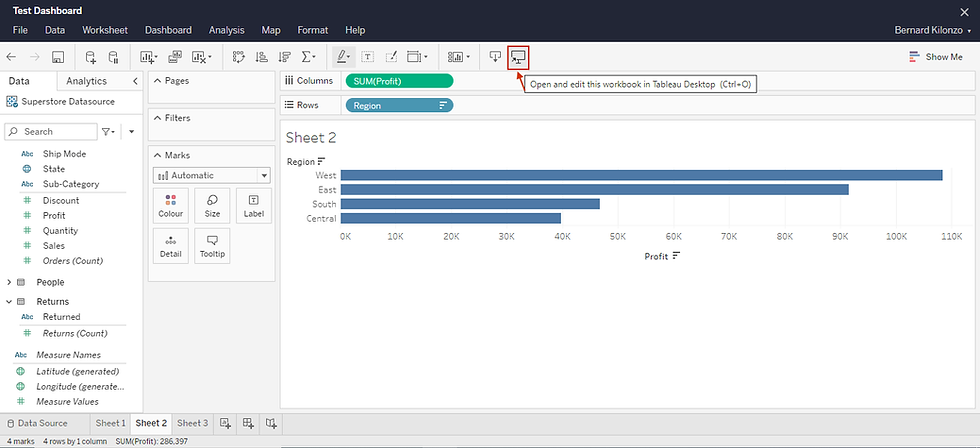
Task: Click the Central bar in chart
Action: (451, 219)
